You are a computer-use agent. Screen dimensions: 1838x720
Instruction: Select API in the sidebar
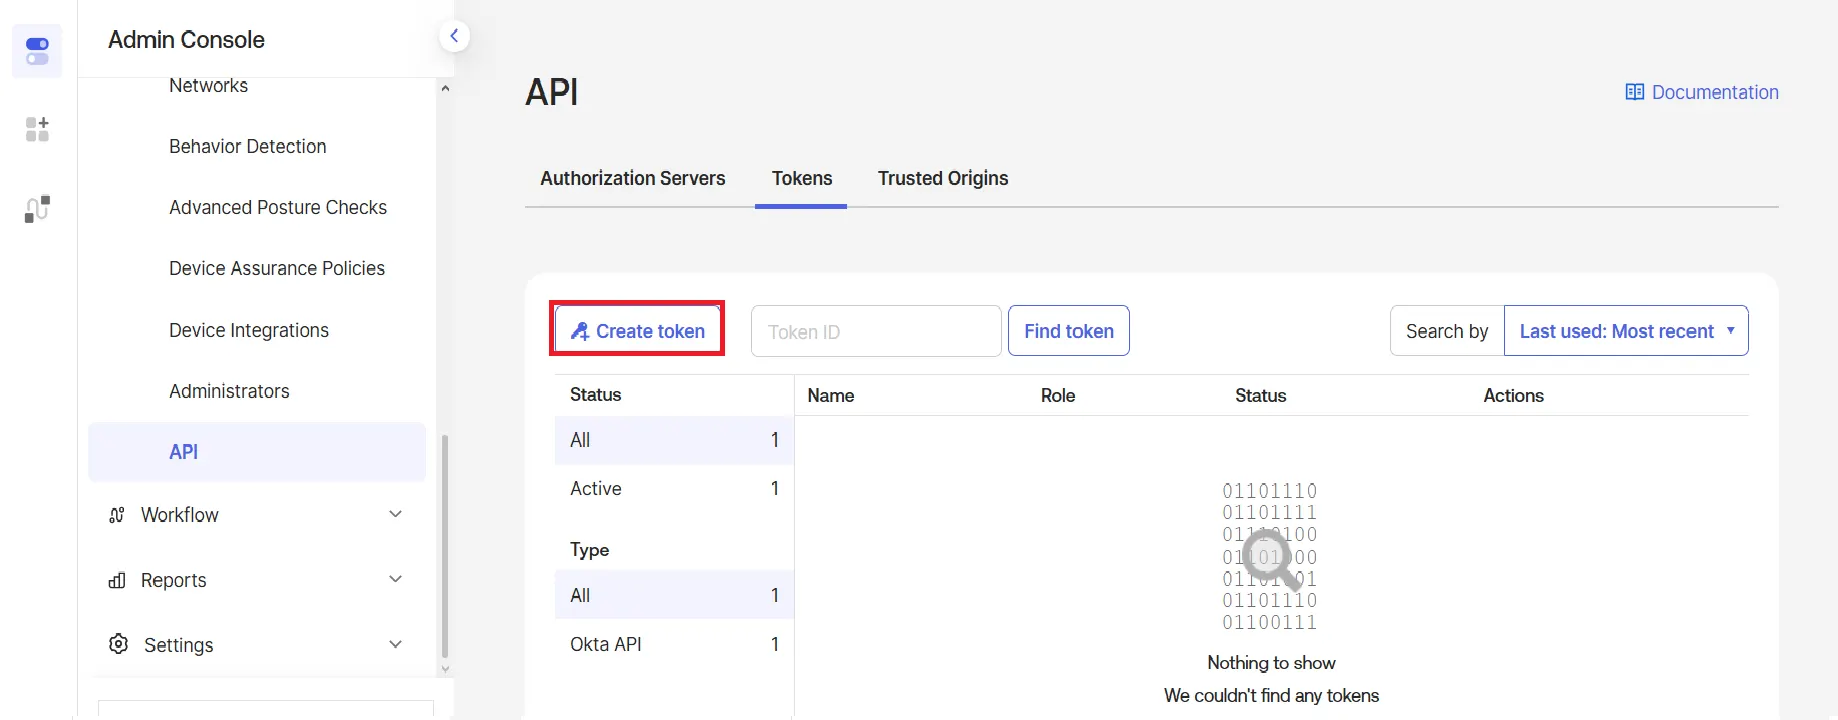257,452
